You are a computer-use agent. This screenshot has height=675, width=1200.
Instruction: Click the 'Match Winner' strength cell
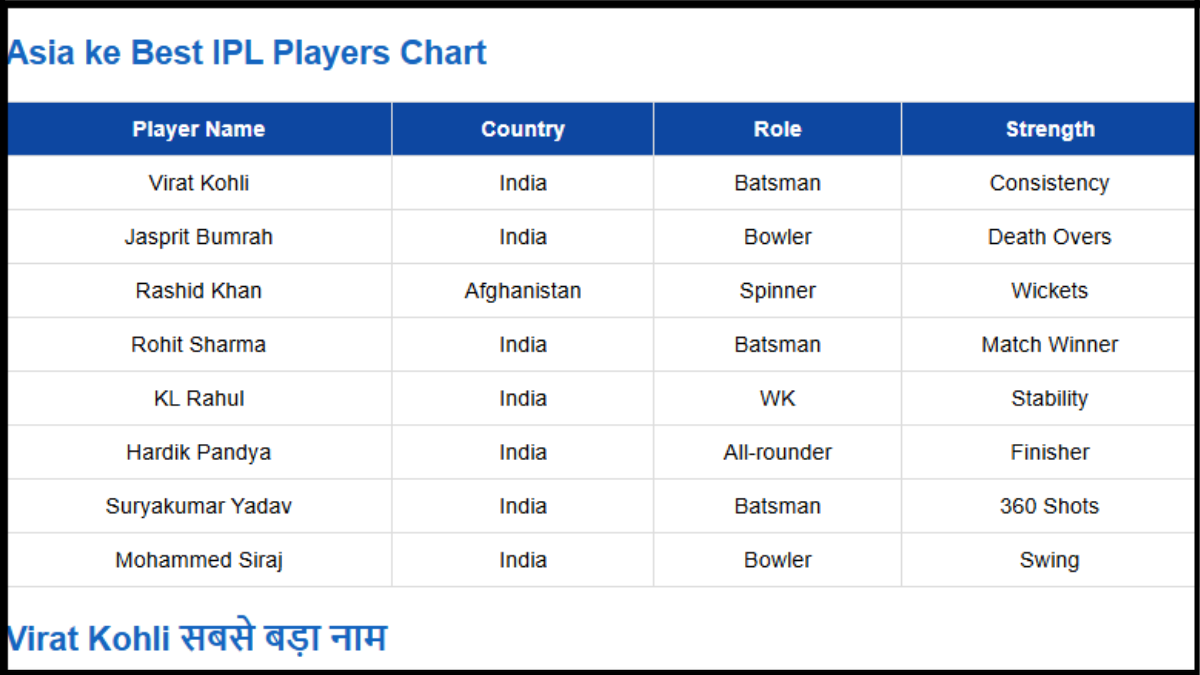[x=1049, y=345]
